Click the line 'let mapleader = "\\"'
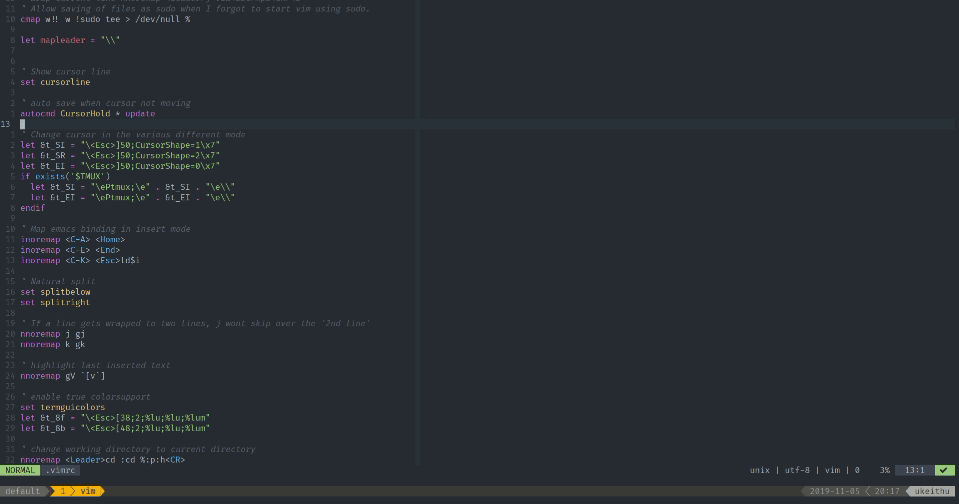Viewport: 959px width, 504px height. [x=70, y=40]
